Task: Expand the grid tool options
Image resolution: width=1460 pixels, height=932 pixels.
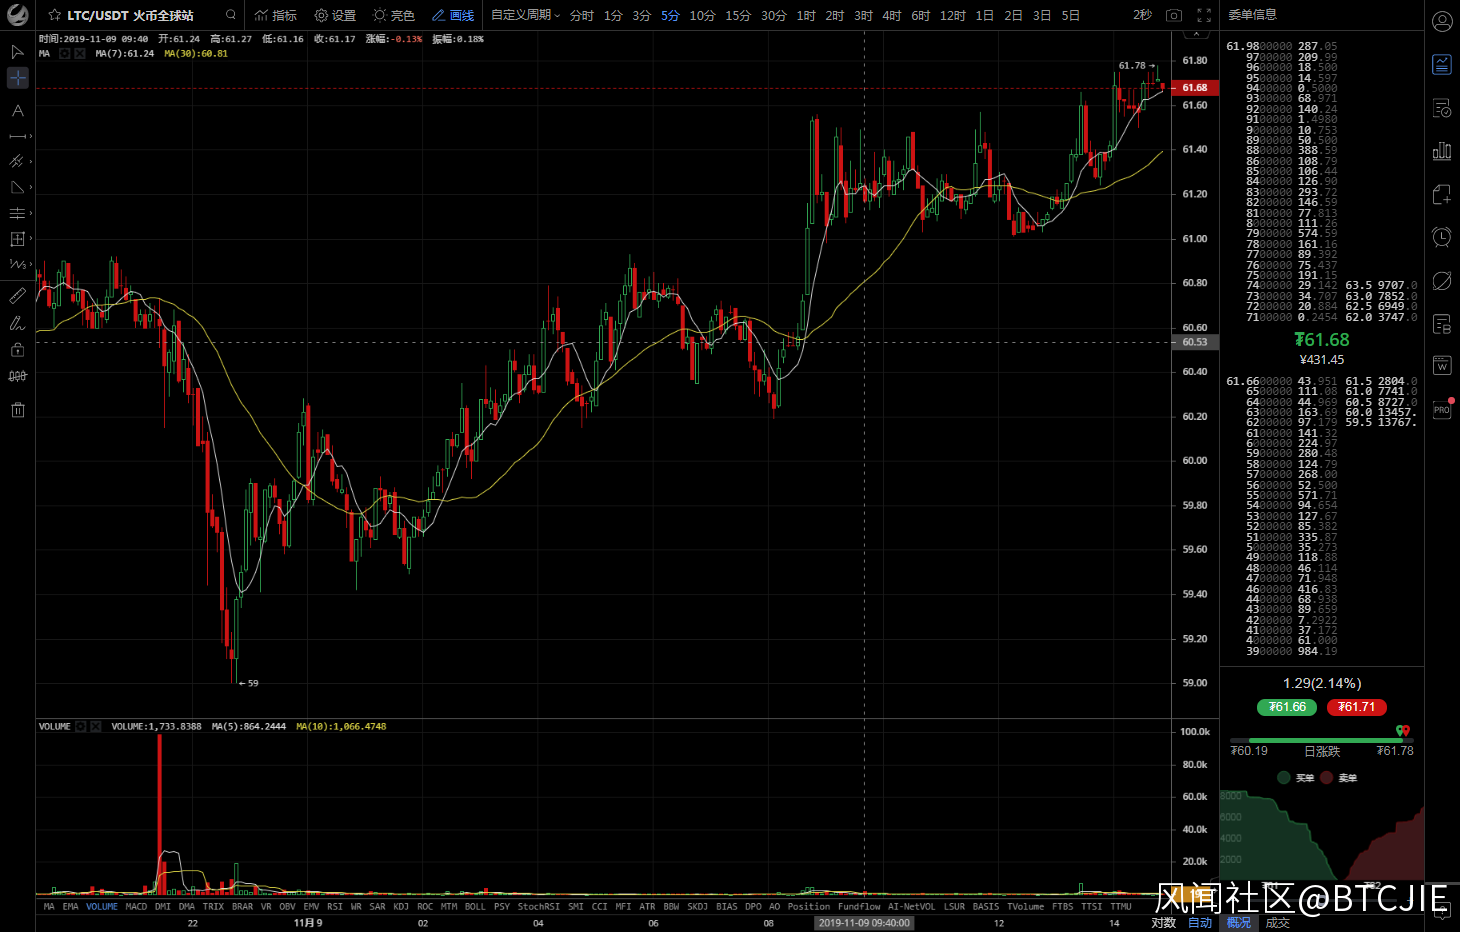Action: click(31, 239)
